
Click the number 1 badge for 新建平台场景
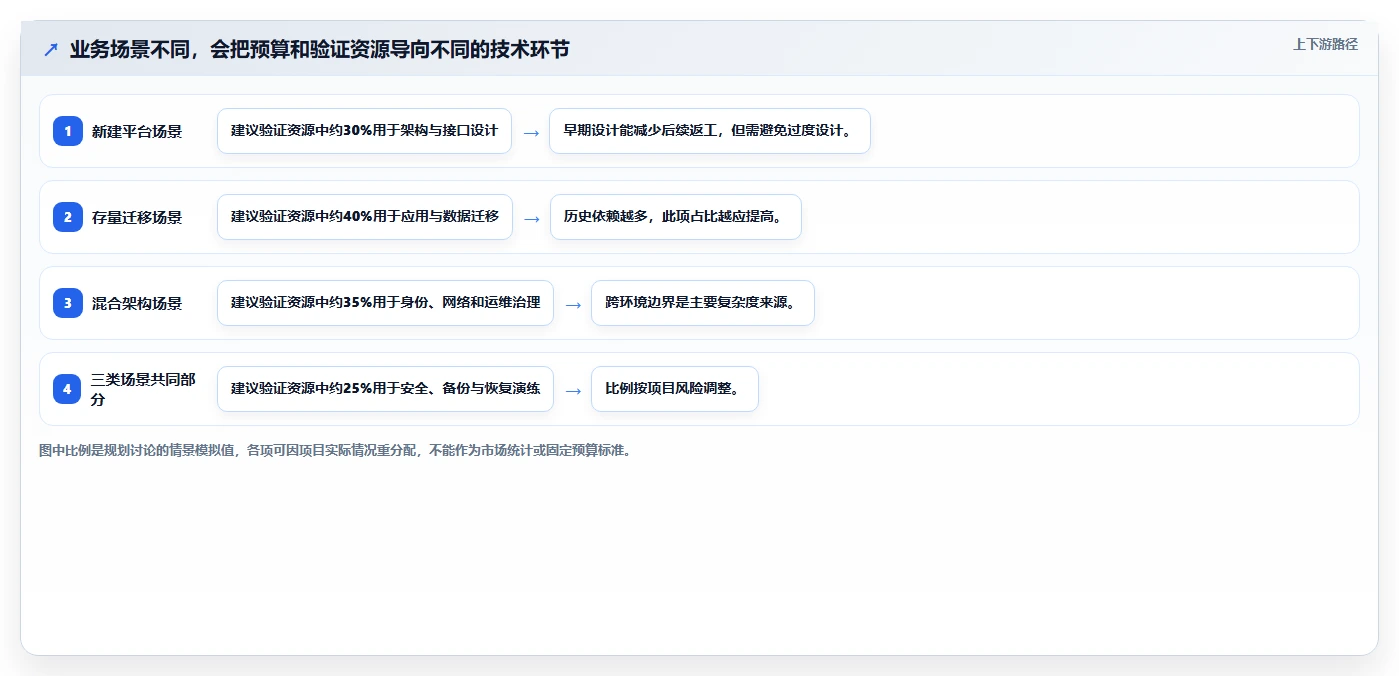click(x=68, y=131)
